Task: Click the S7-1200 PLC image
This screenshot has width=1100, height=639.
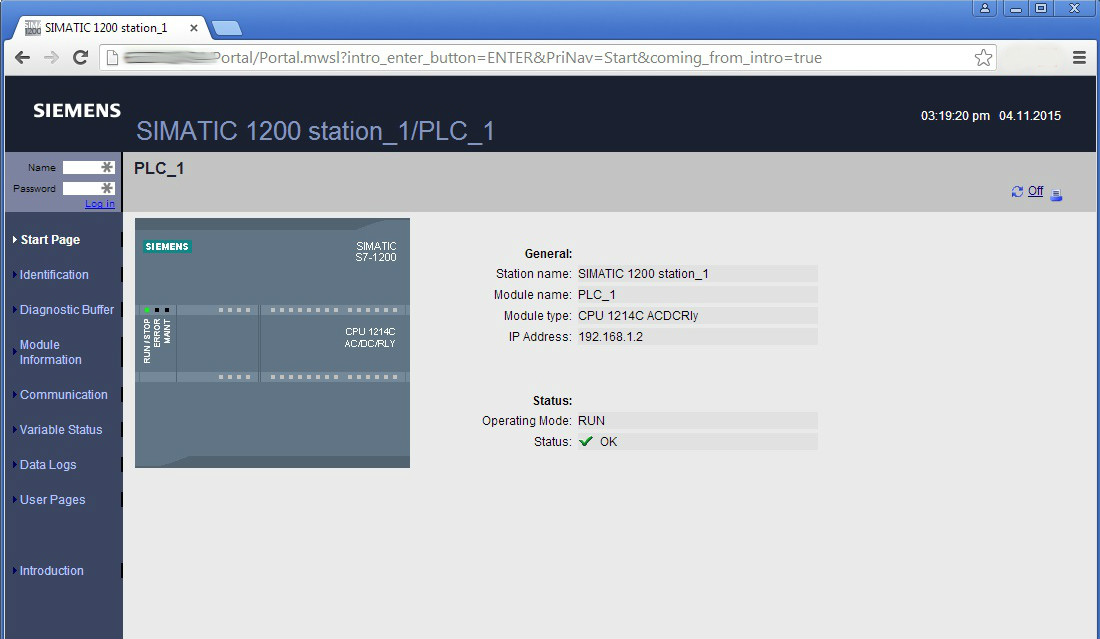Action: coord(272,343)
